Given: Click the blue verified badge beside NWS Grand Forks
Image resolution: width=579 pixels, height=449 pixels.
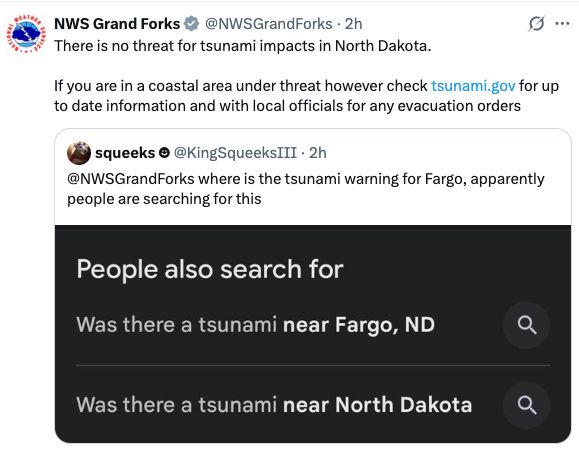Looking at the screenshot, I should pyautogui.click(x=191, y=24).
